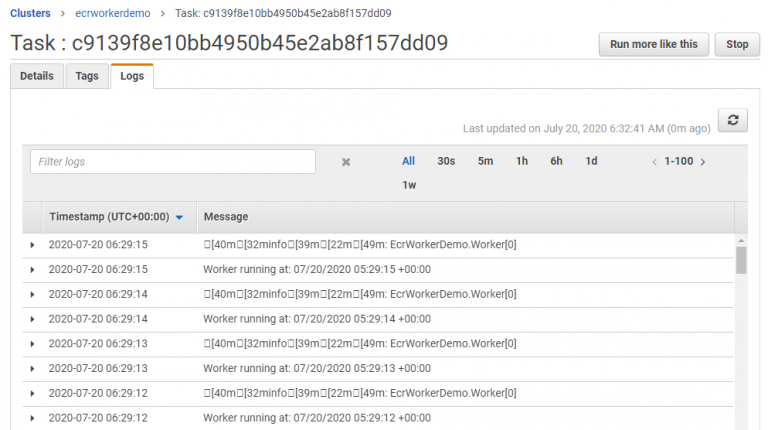Viewport: 768px width, 430px height.
Task: Switch to the Details tab
Action: (37, 76)
